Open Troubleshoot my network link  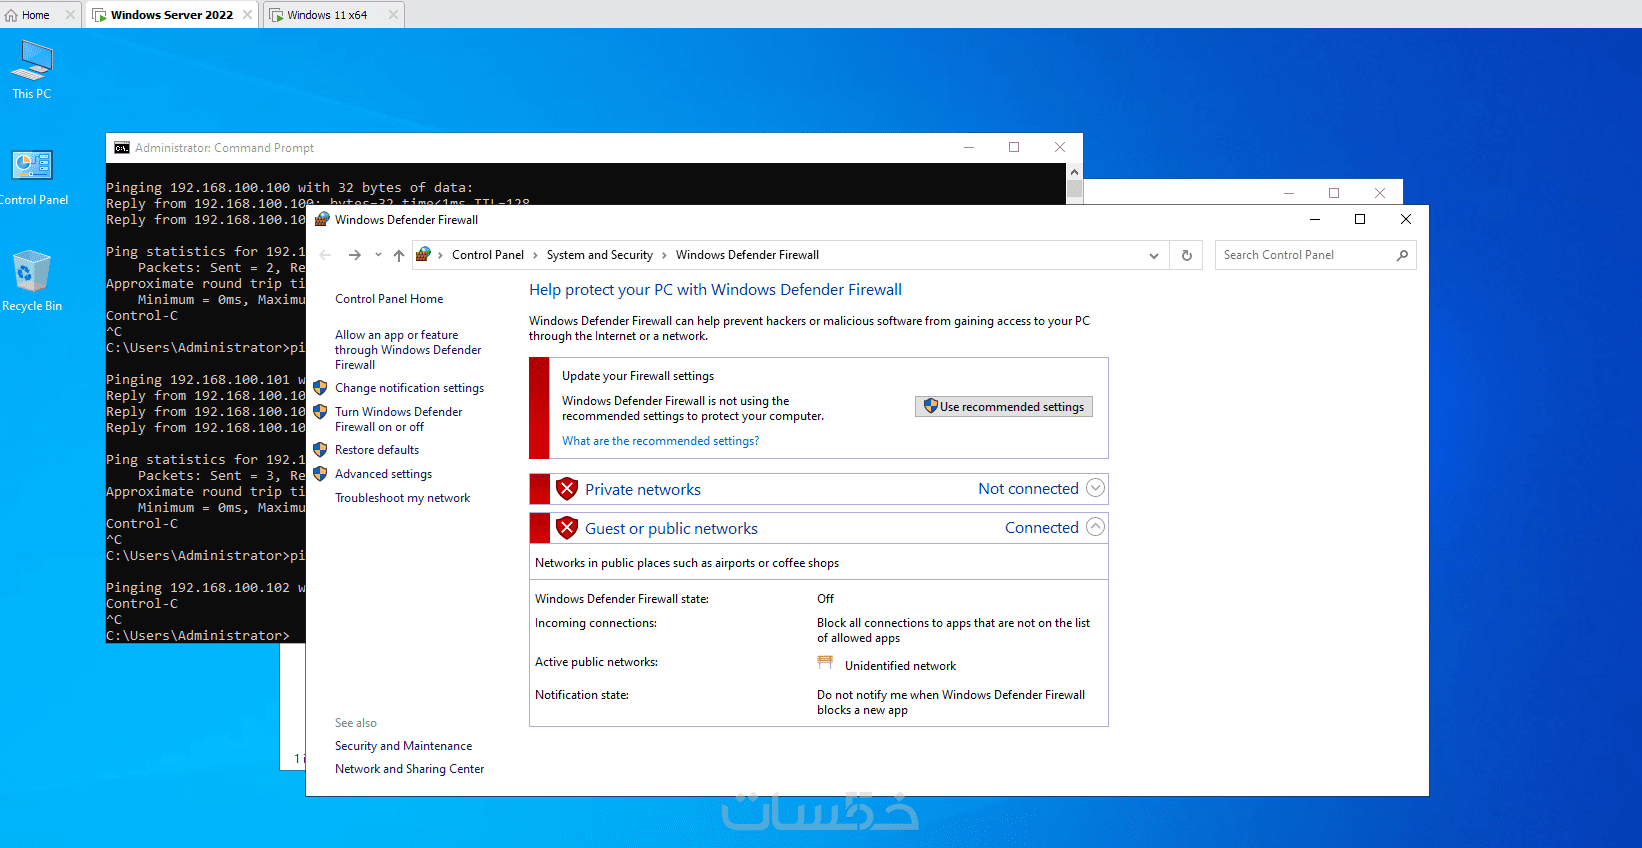402,498
